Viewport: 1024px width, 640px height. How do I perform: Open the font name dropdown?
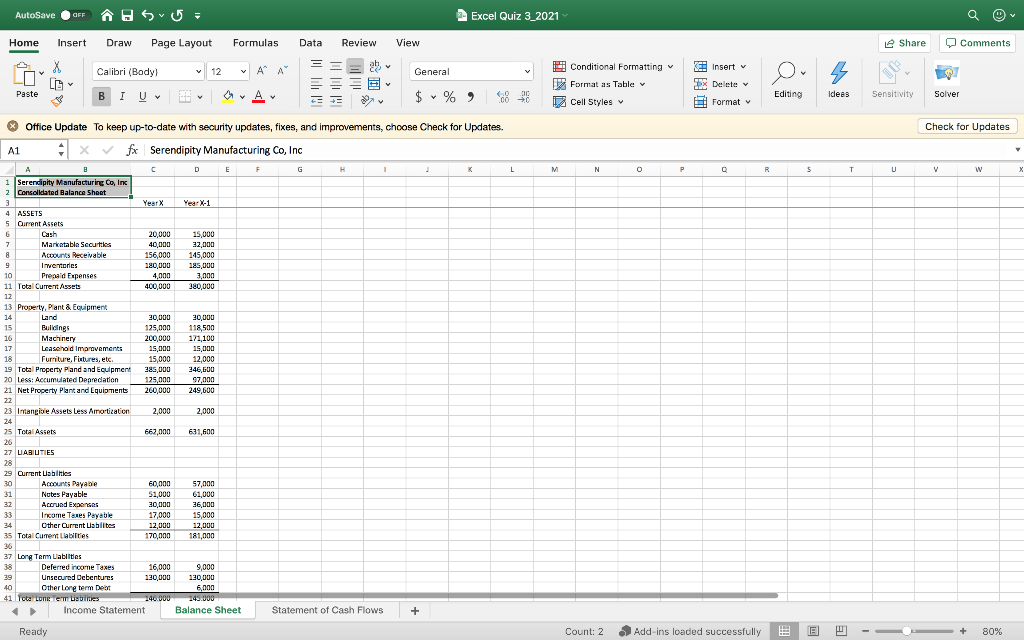198,71
